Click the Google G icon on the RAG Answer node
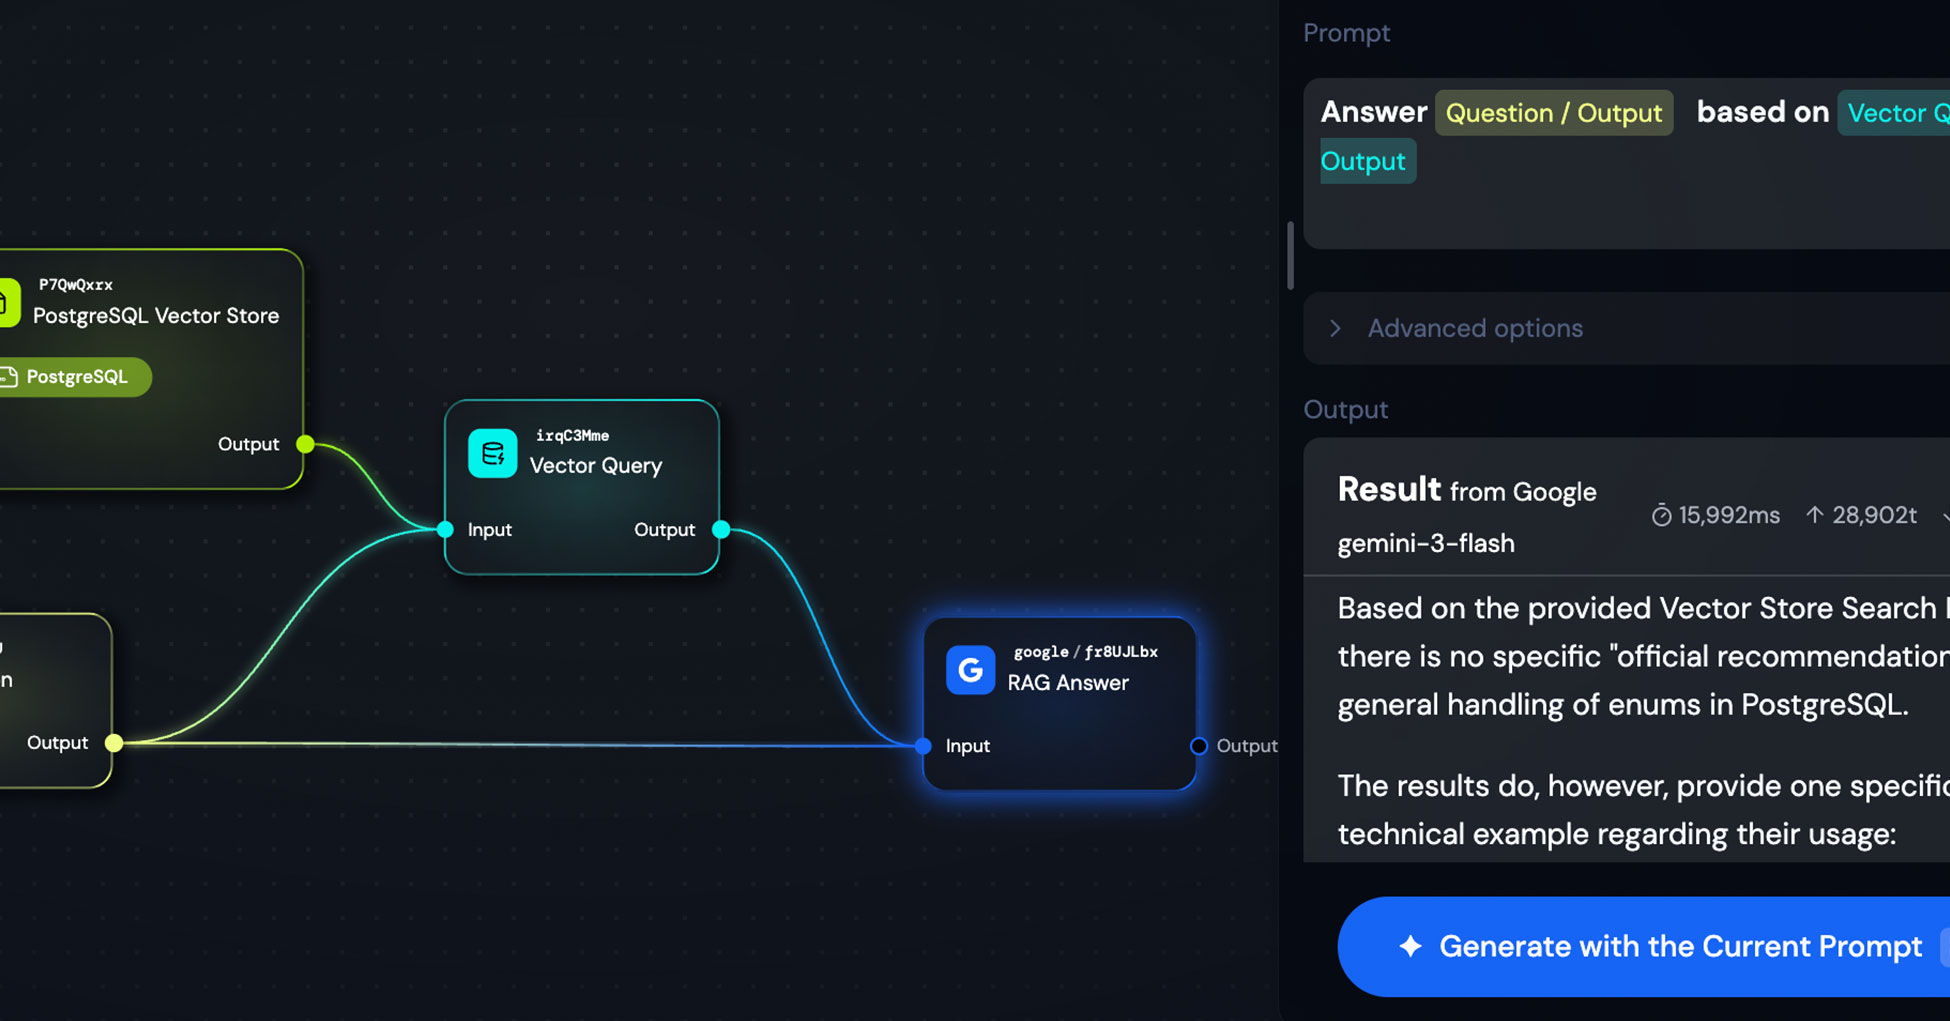This screenshot has height=1021, width=1950. point(969,671)
